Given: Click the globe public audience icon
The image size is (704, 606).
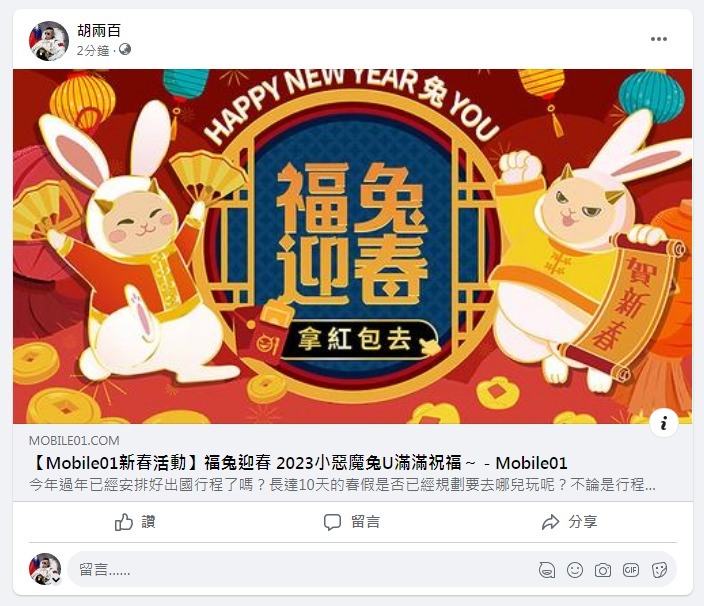Looking at the screenshot, I should coord(125,50).
